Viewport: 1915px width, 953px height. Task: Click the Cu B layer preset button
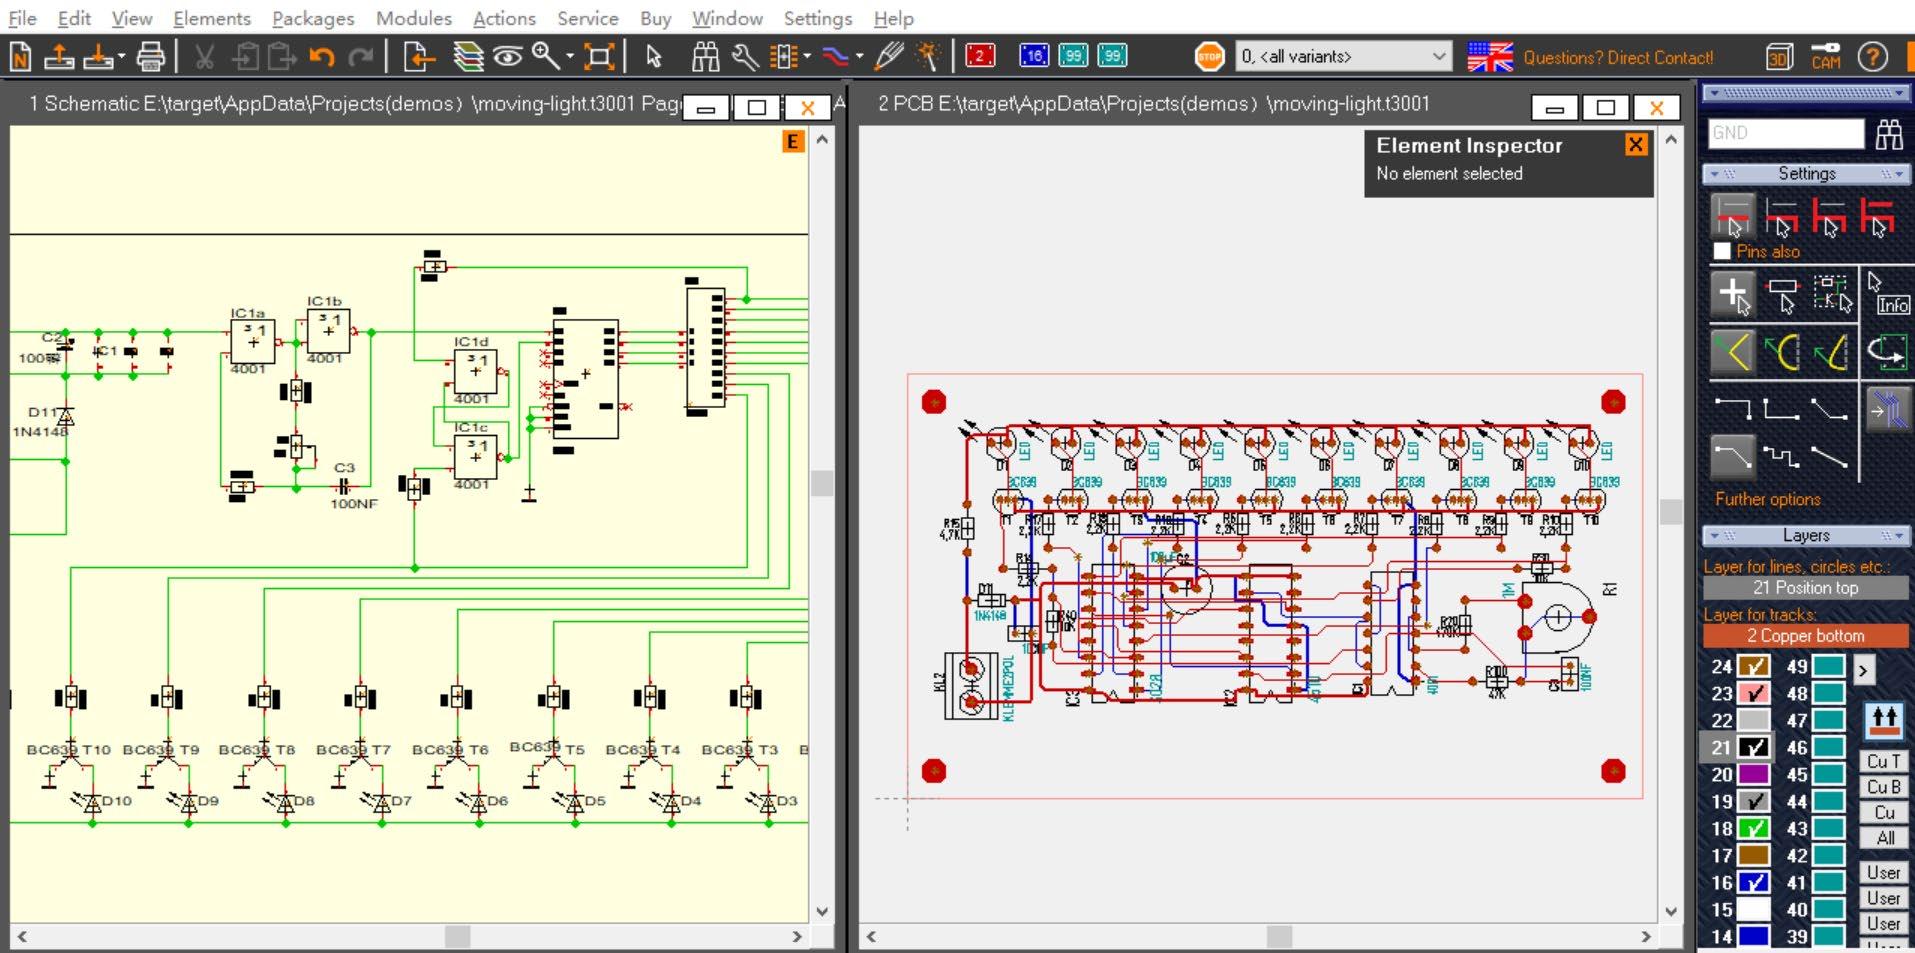point(1884,787)
